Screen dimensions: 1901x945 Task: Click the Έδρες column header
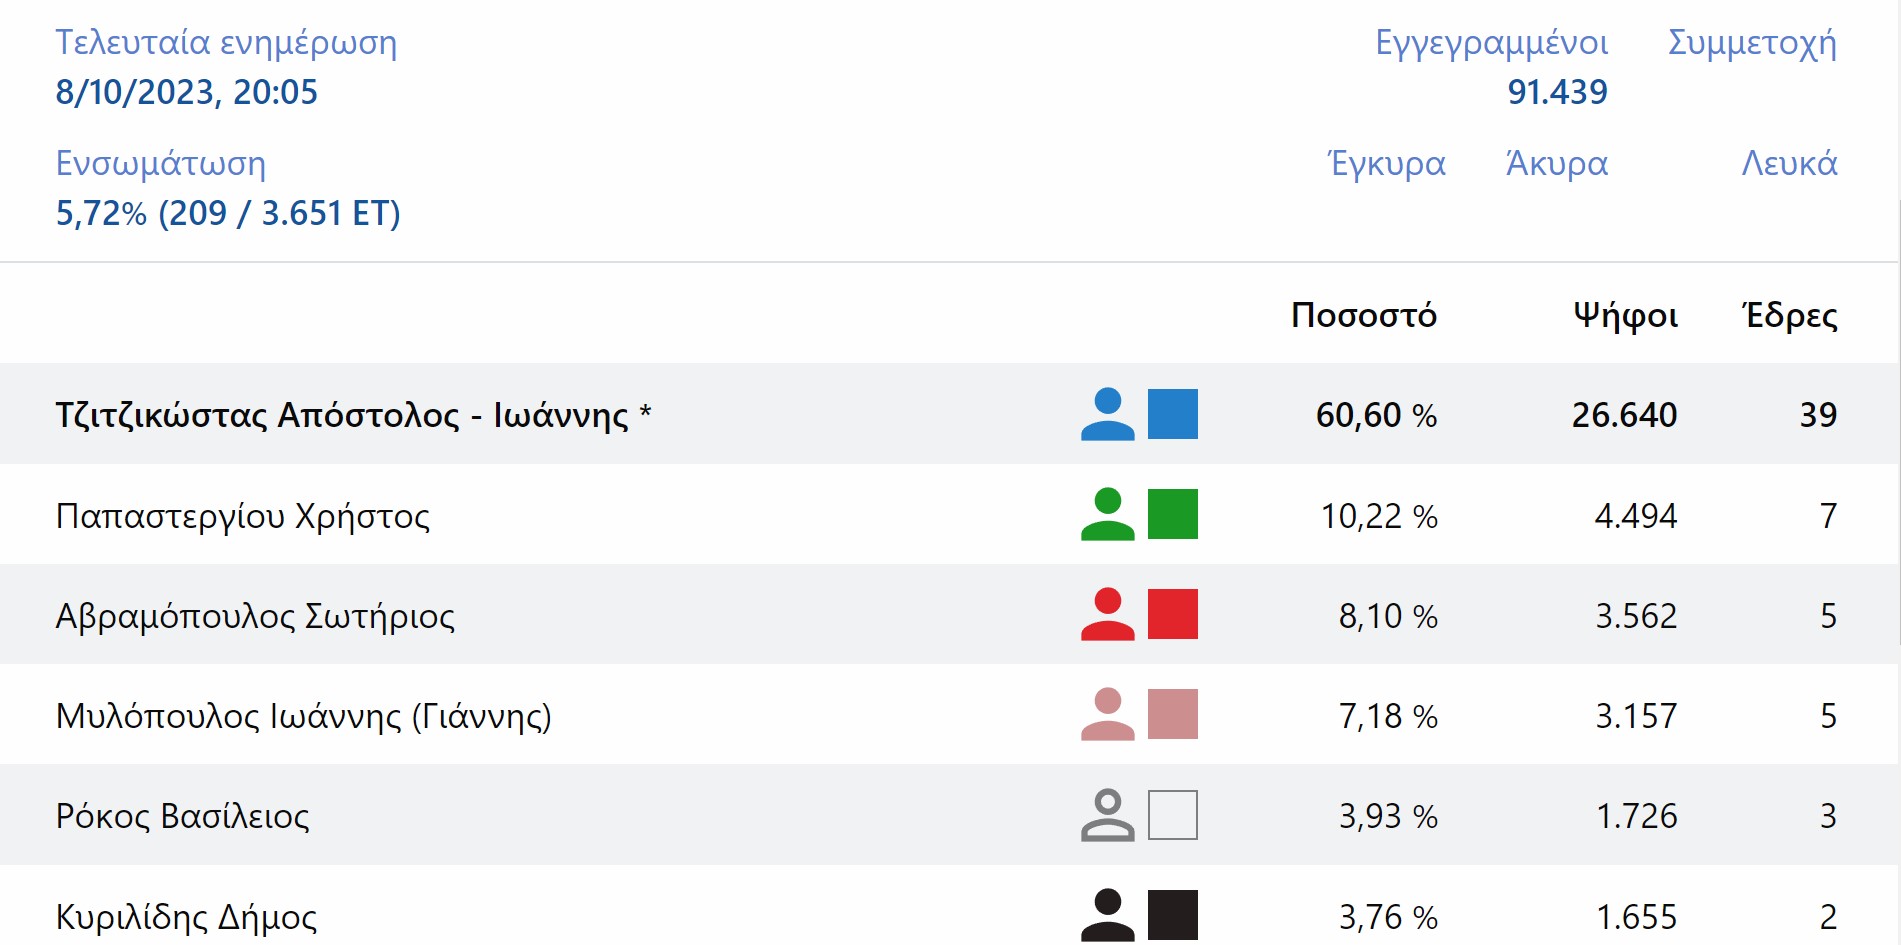(1790, 315)
